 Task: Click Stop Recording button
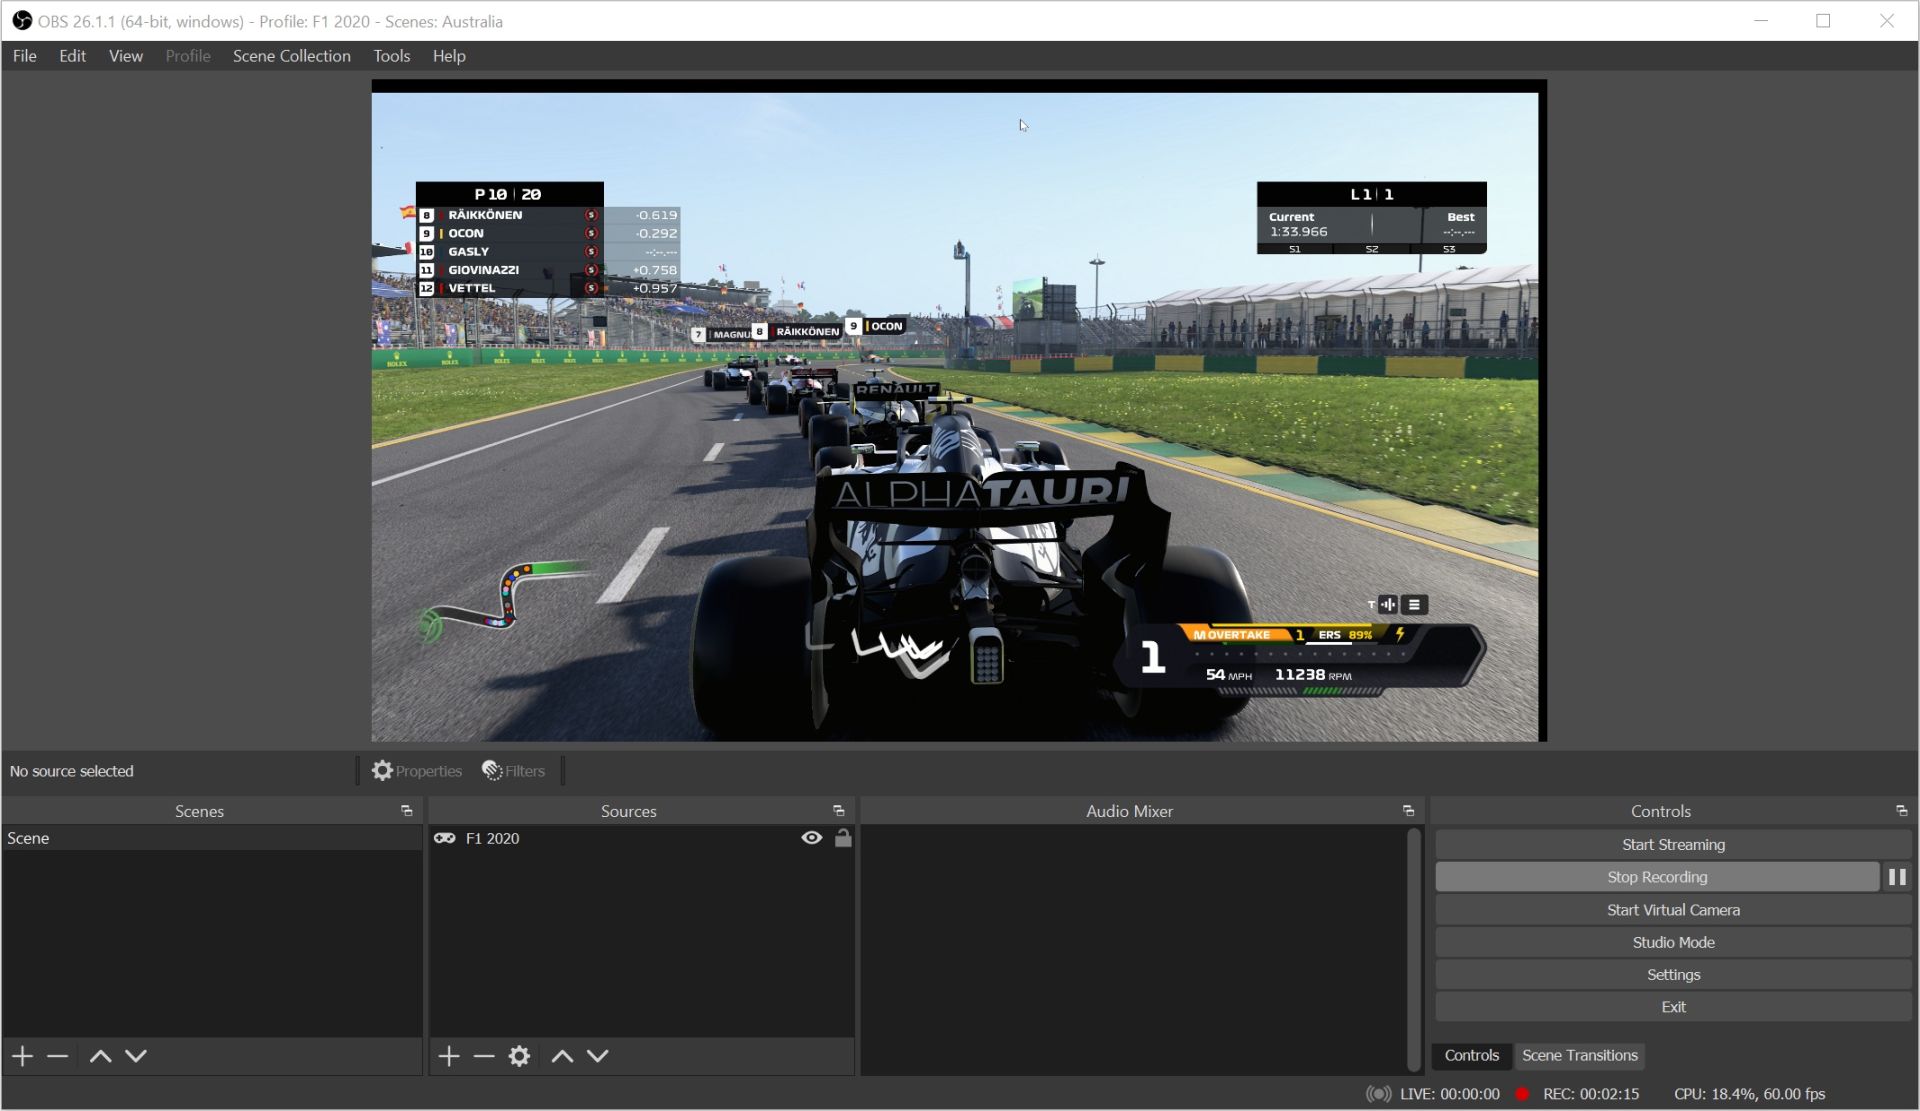pos(1656,877)
